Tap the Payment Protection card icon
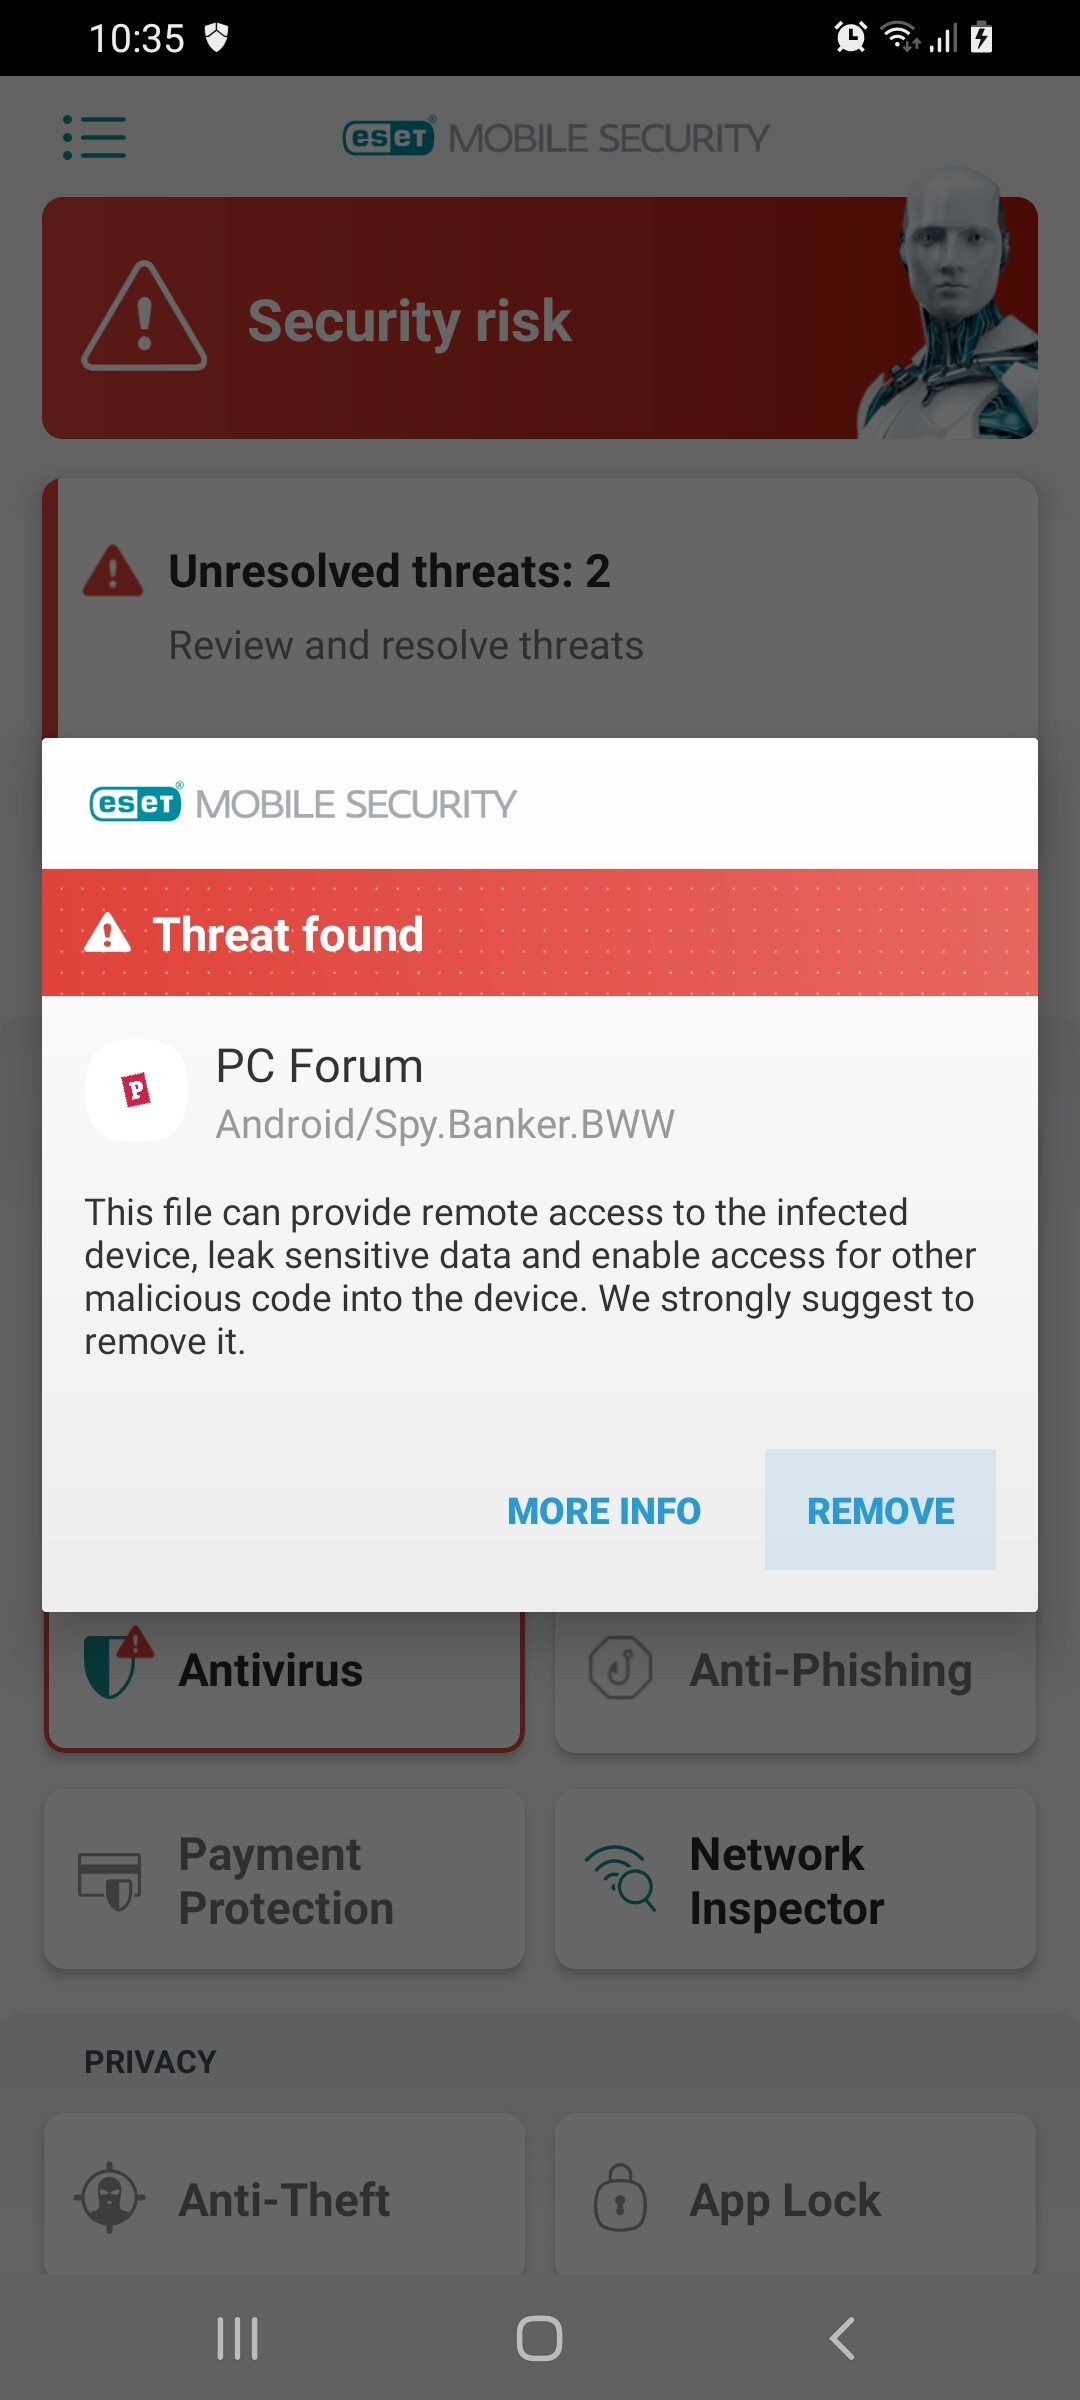Viewport: 1080px width, 2400px height. click(x=110, y=1881)
